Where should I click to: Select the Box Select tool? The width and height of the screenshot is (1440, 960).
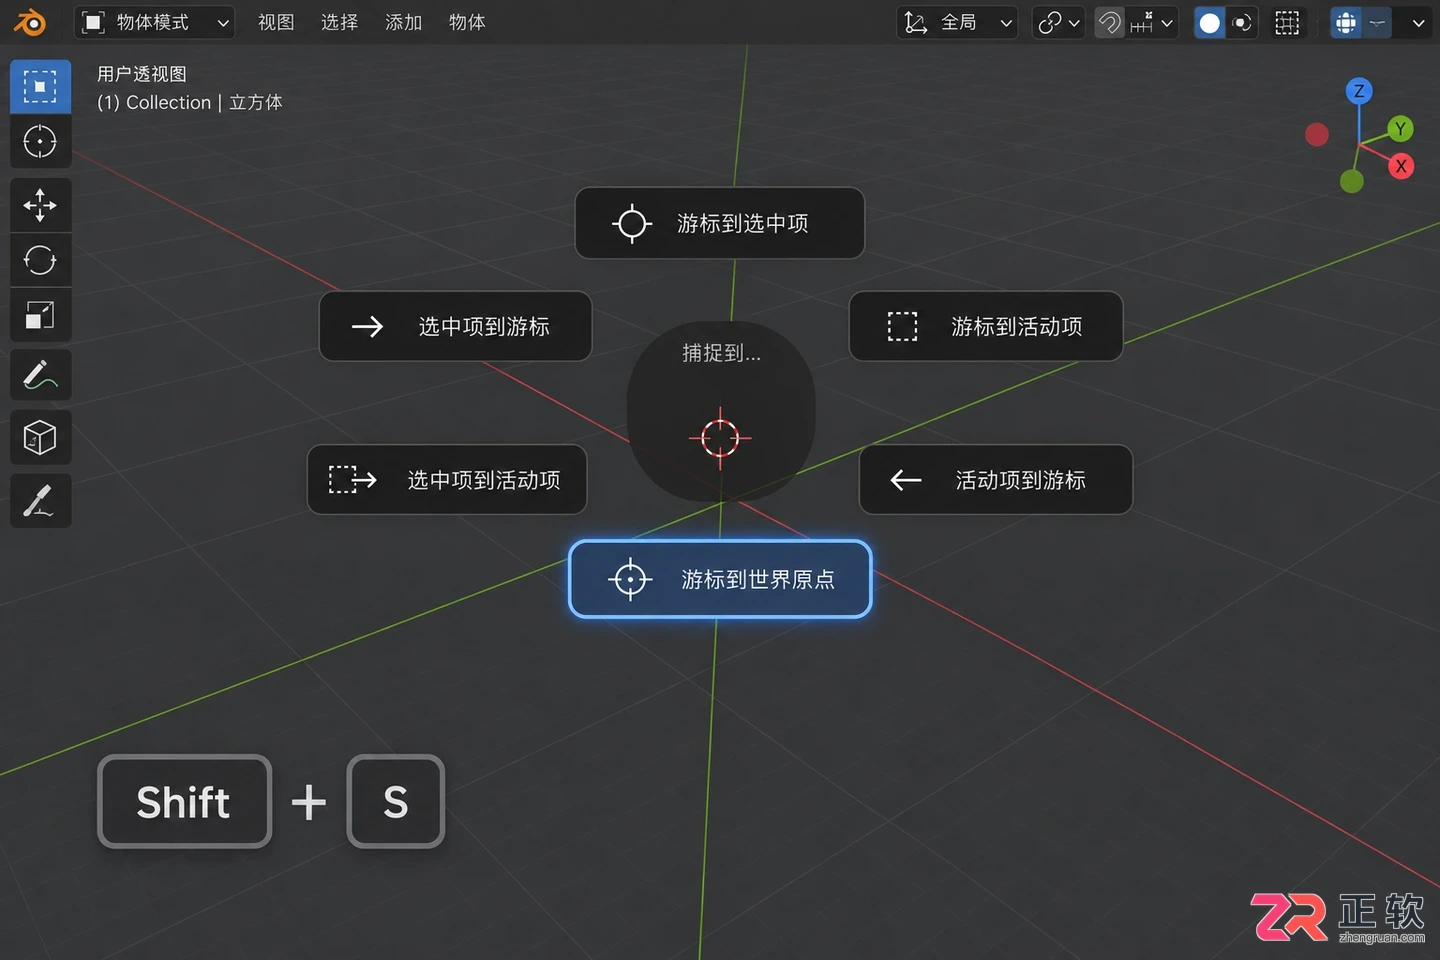[40, 86]
